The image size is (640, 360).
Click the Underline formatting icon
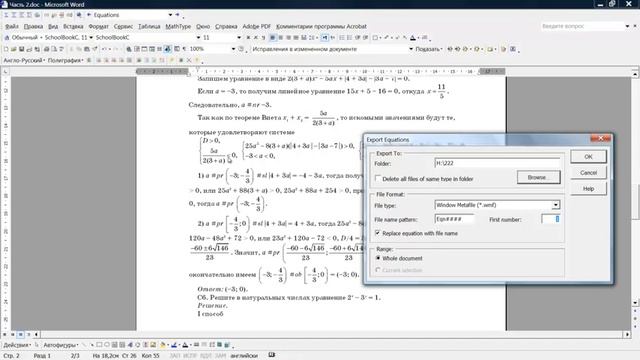[x=264, y=38]
